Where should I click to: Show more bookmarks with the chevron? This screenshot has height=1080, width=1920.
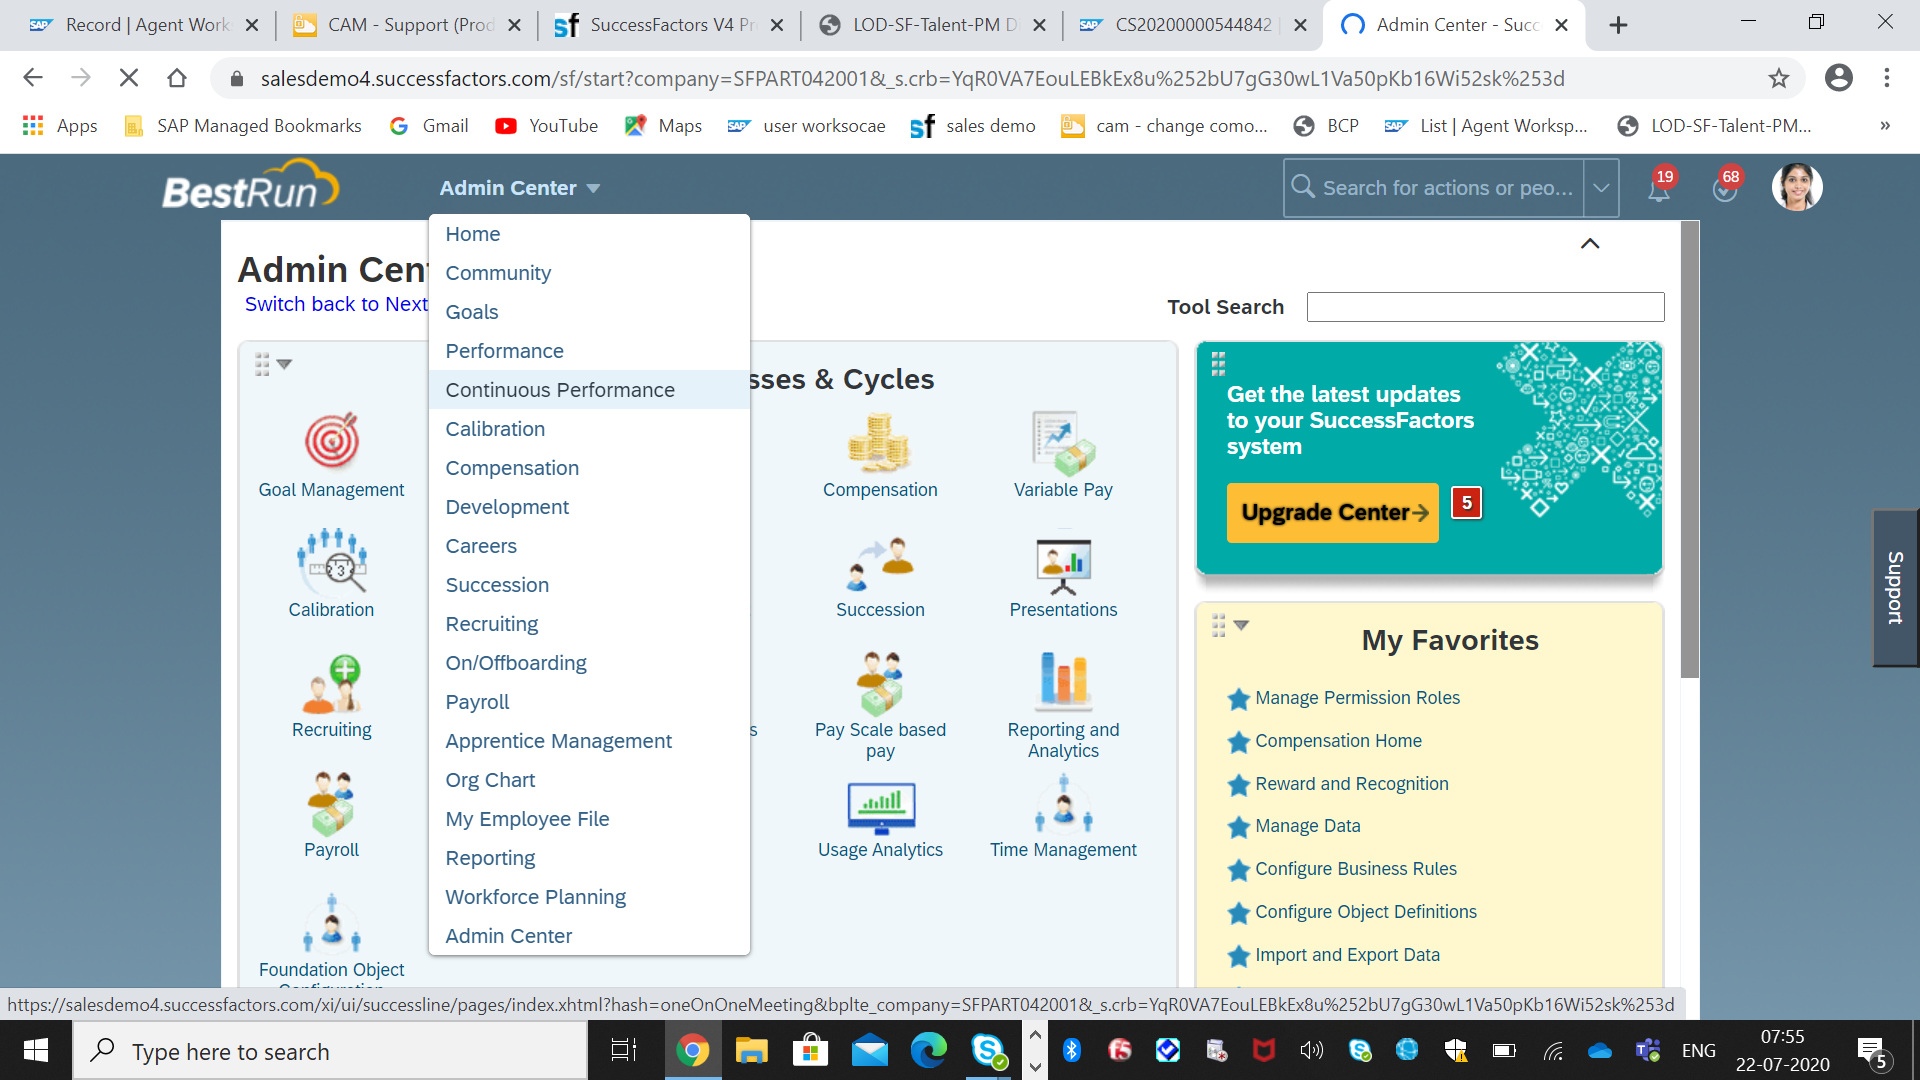pos(1885,126)
